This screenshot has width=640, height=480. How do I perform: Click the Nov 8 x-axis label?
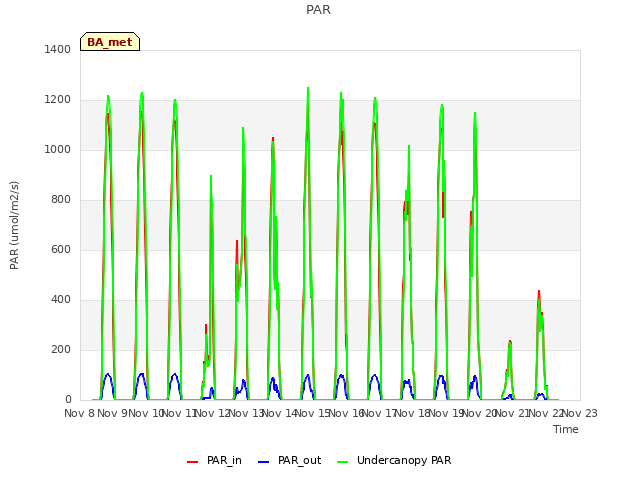(x=79, y=413)
